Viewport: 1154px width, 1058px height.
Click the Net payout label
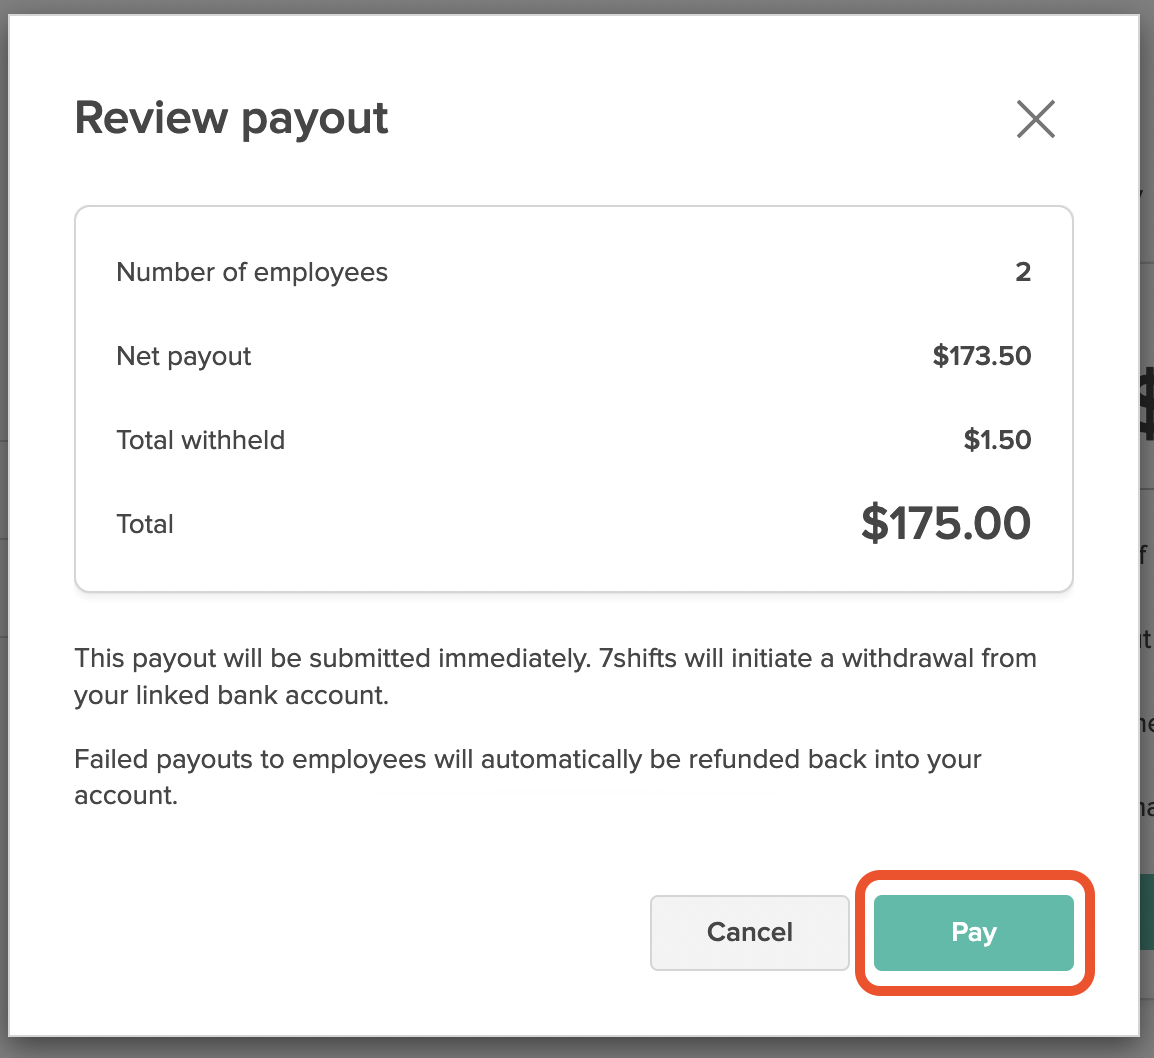click(x=183, y=356)
